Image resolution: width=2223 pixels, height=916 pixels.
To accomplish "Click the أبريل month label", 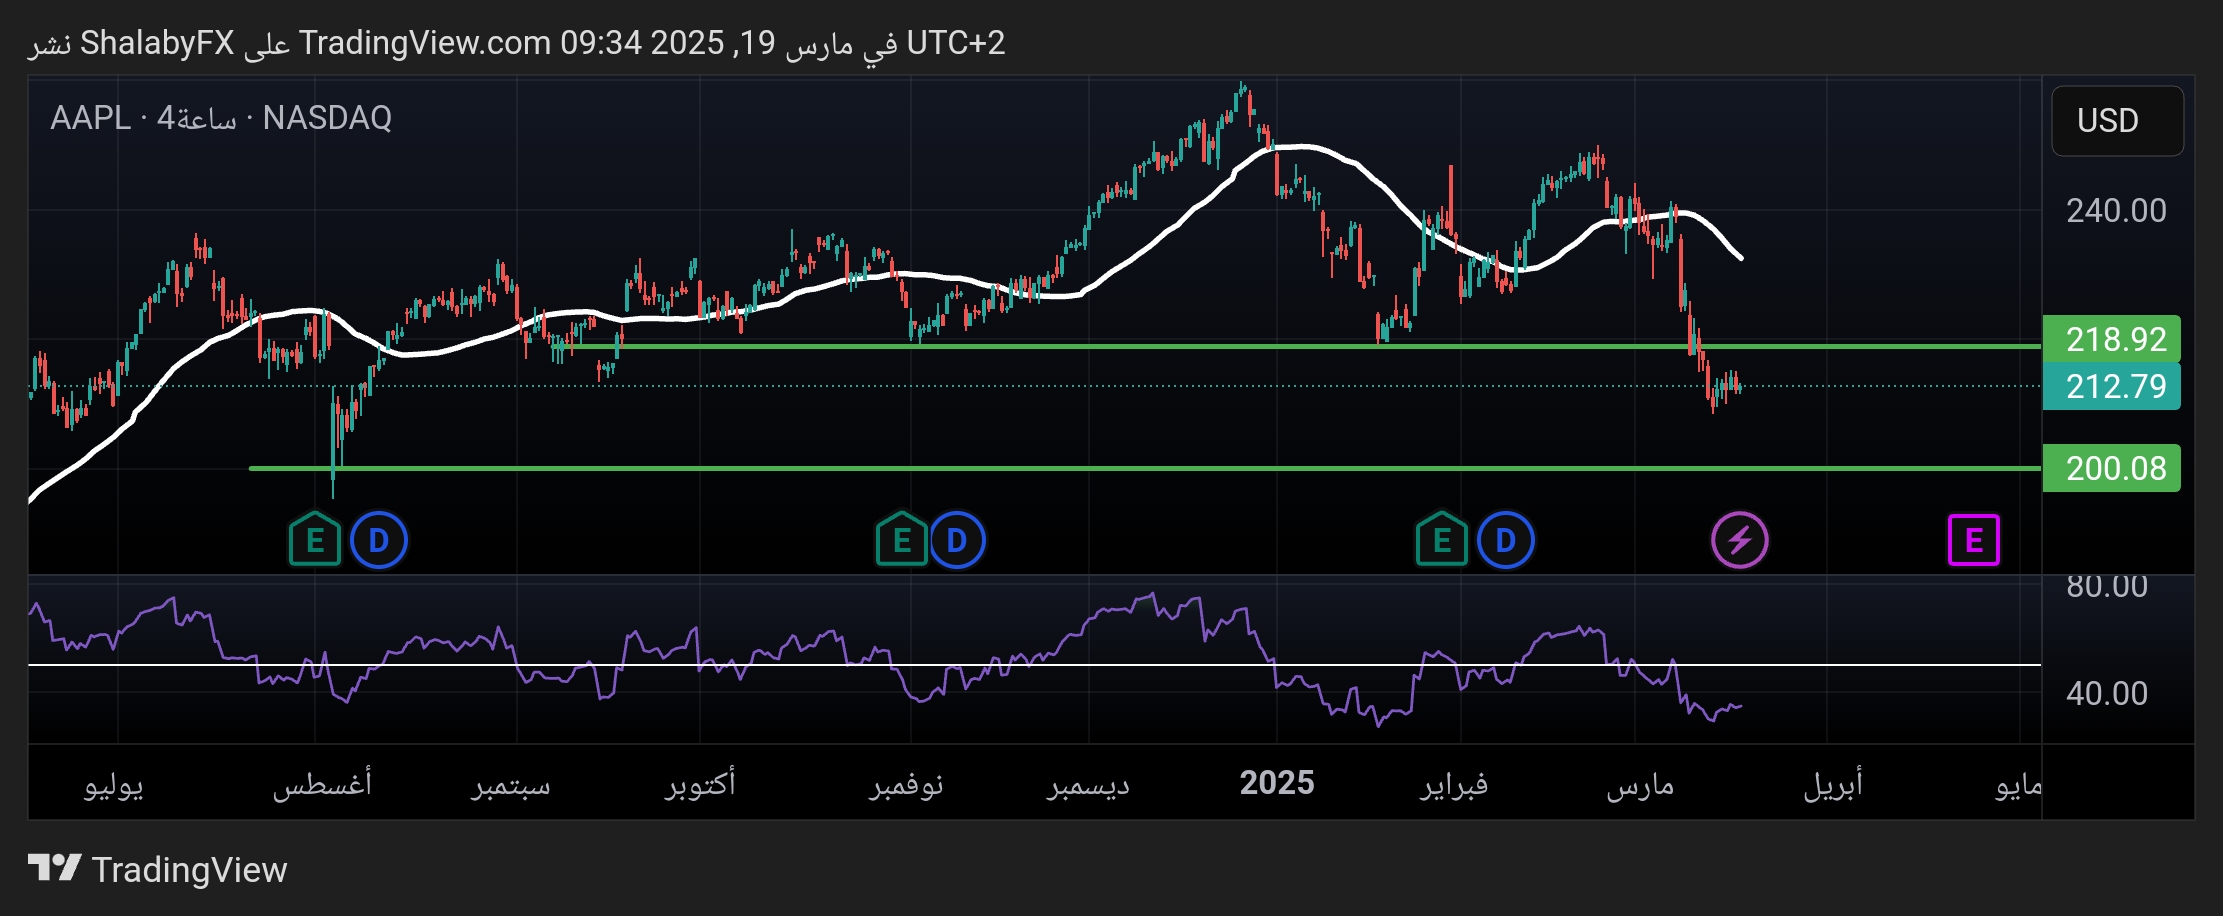I will coord(1833,783).
